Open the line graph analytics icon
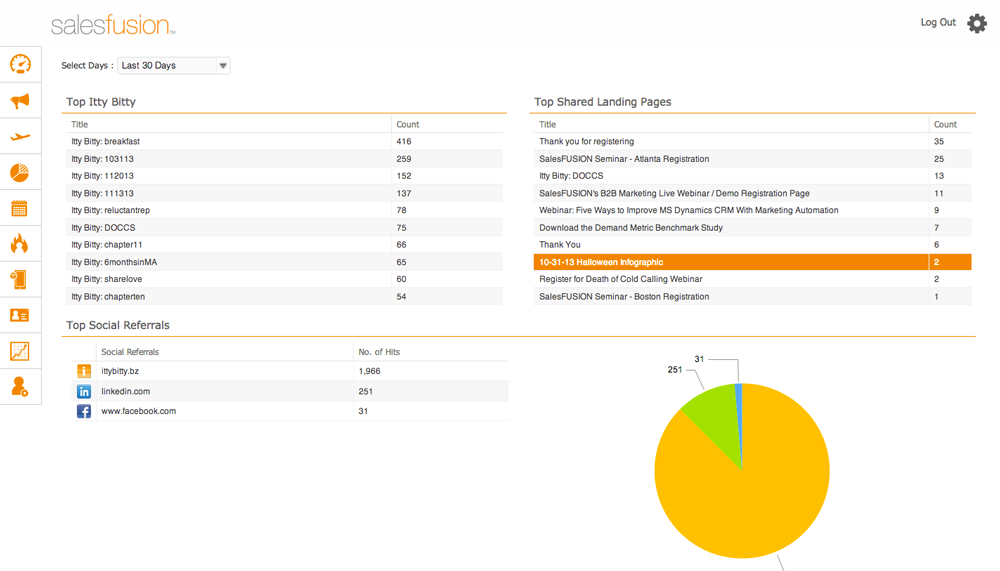This screenshot has height=571, width=1000. pyautogui.click(x=20, y=351)
